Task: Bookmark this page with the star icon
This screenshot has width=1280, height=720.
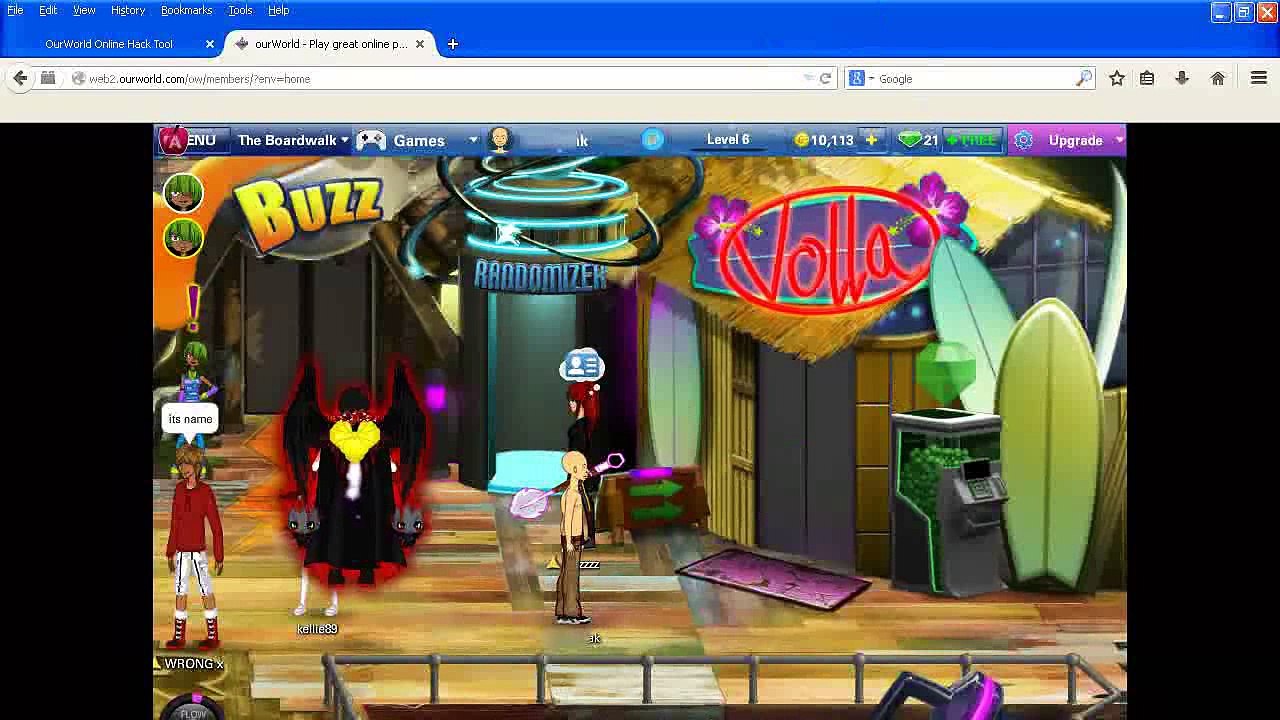Action: click(x=1117, y=78)
